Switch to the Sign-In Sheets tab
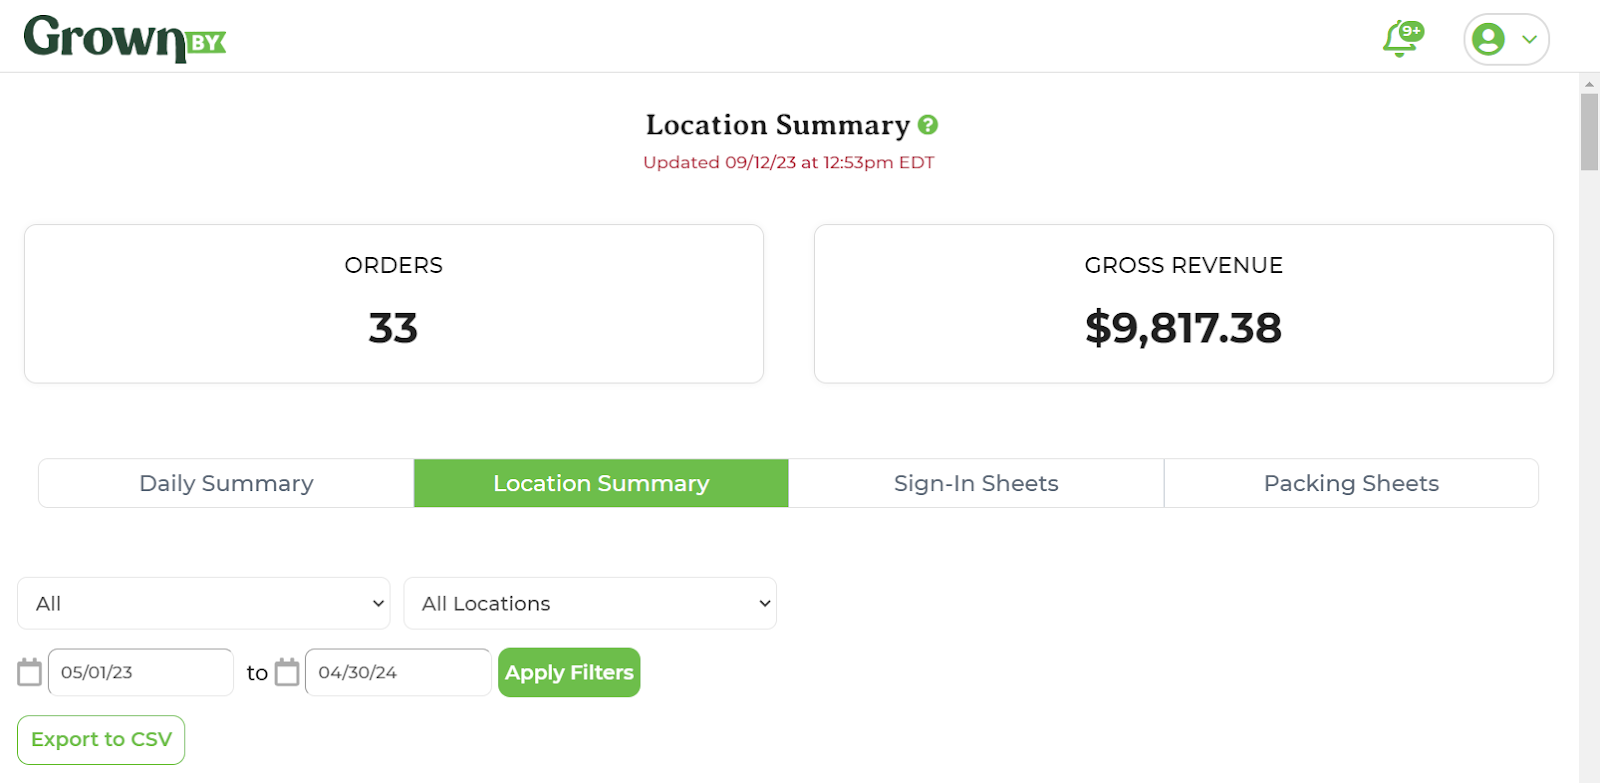This screenshot has width=1600, height=783. click(976, 483)
